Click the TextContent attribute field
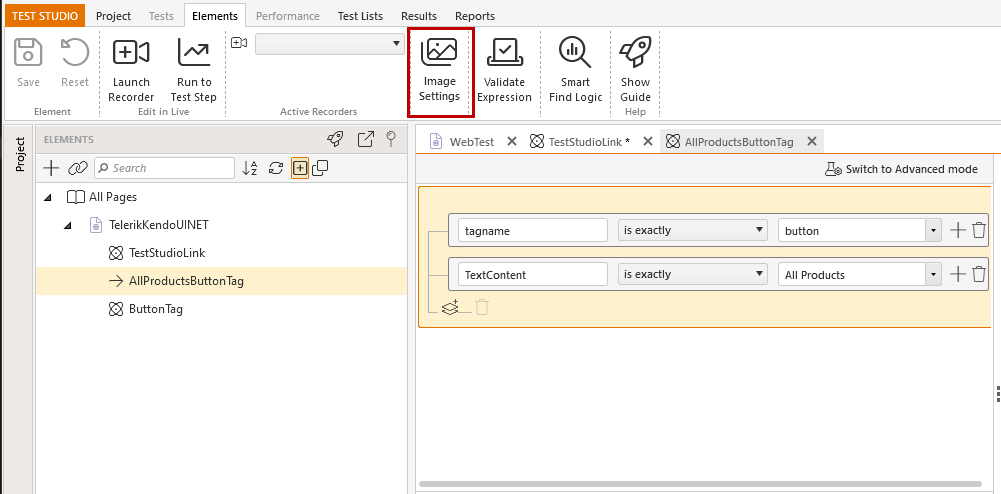Viewport: 1001px width, 494px height. click(x=533, y=274)
